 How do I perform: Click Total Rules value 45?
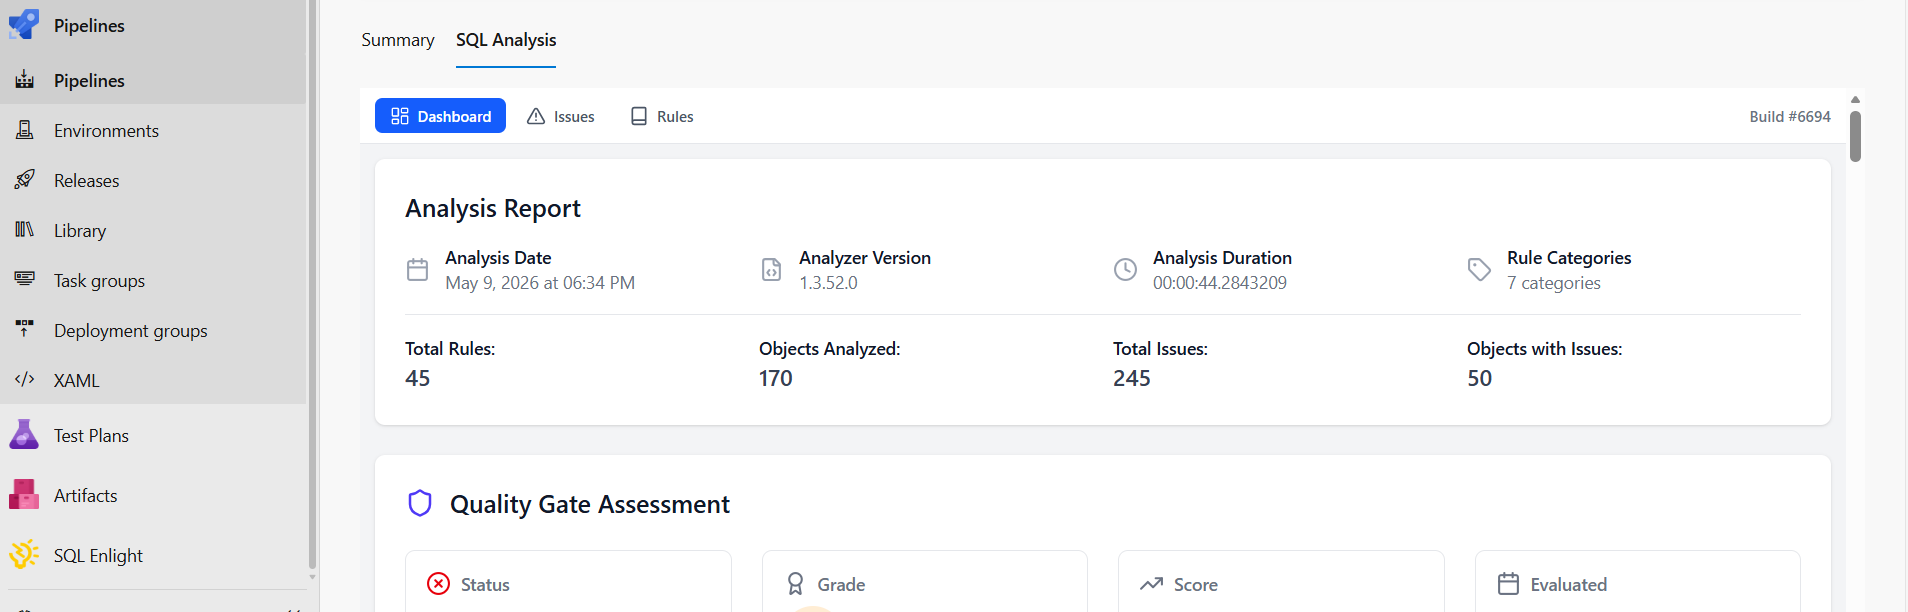[418, 378]
